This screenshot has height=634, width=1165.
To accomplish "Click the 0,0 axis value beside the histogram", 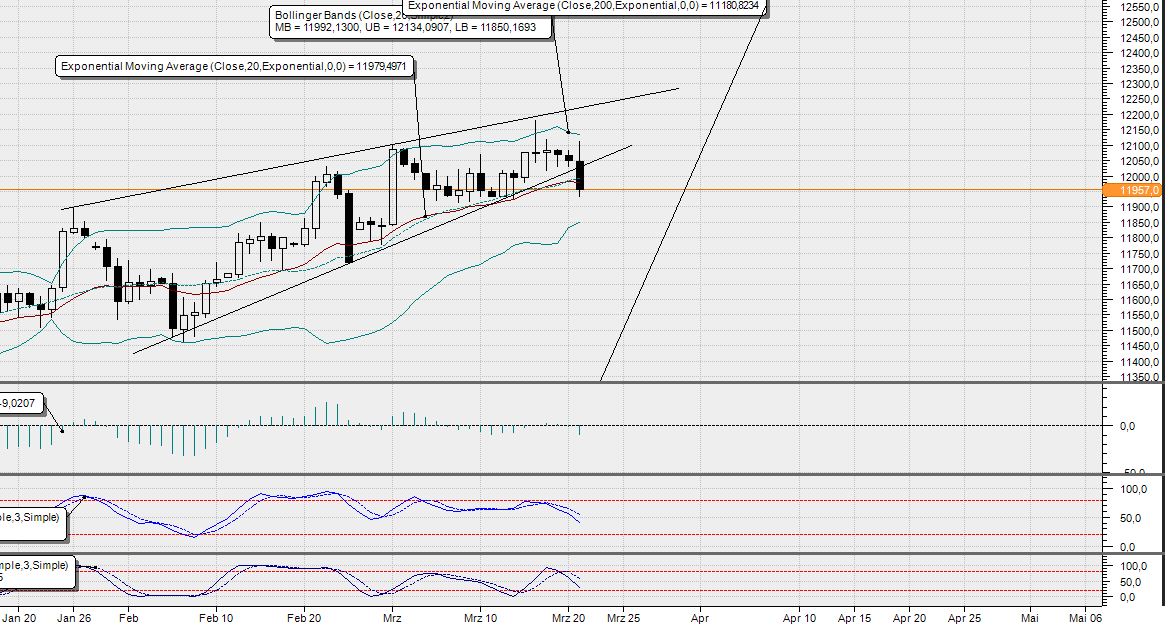I will [x=1127, y=427].
